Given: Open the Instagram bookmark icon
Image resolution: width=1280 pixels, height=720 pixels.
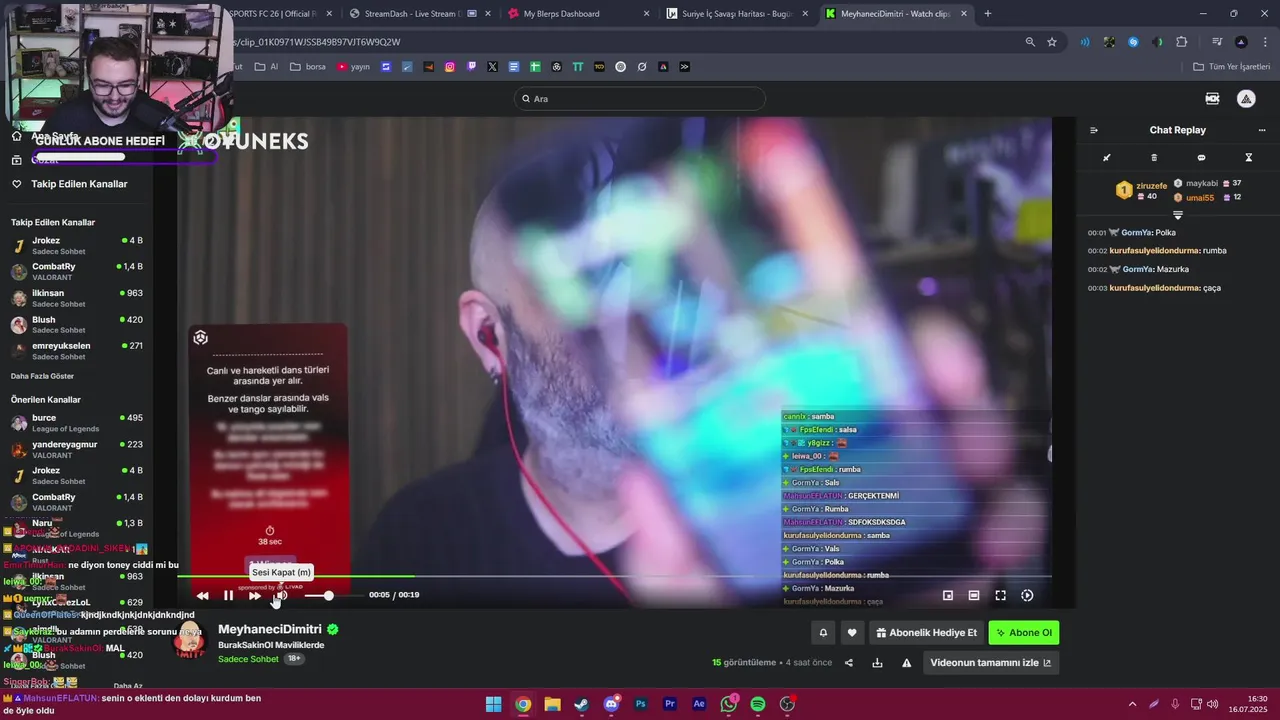Looking at the screenshot, I should pyautogui.click(x=450, y=67).
